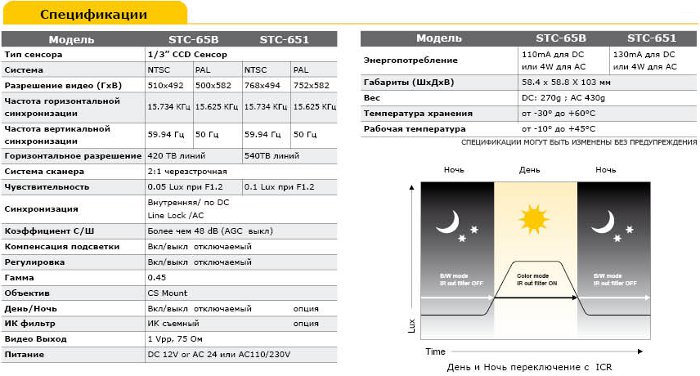
Task: Click the Color mode IR cut filter ON label
Action: [x=537, y=280]
